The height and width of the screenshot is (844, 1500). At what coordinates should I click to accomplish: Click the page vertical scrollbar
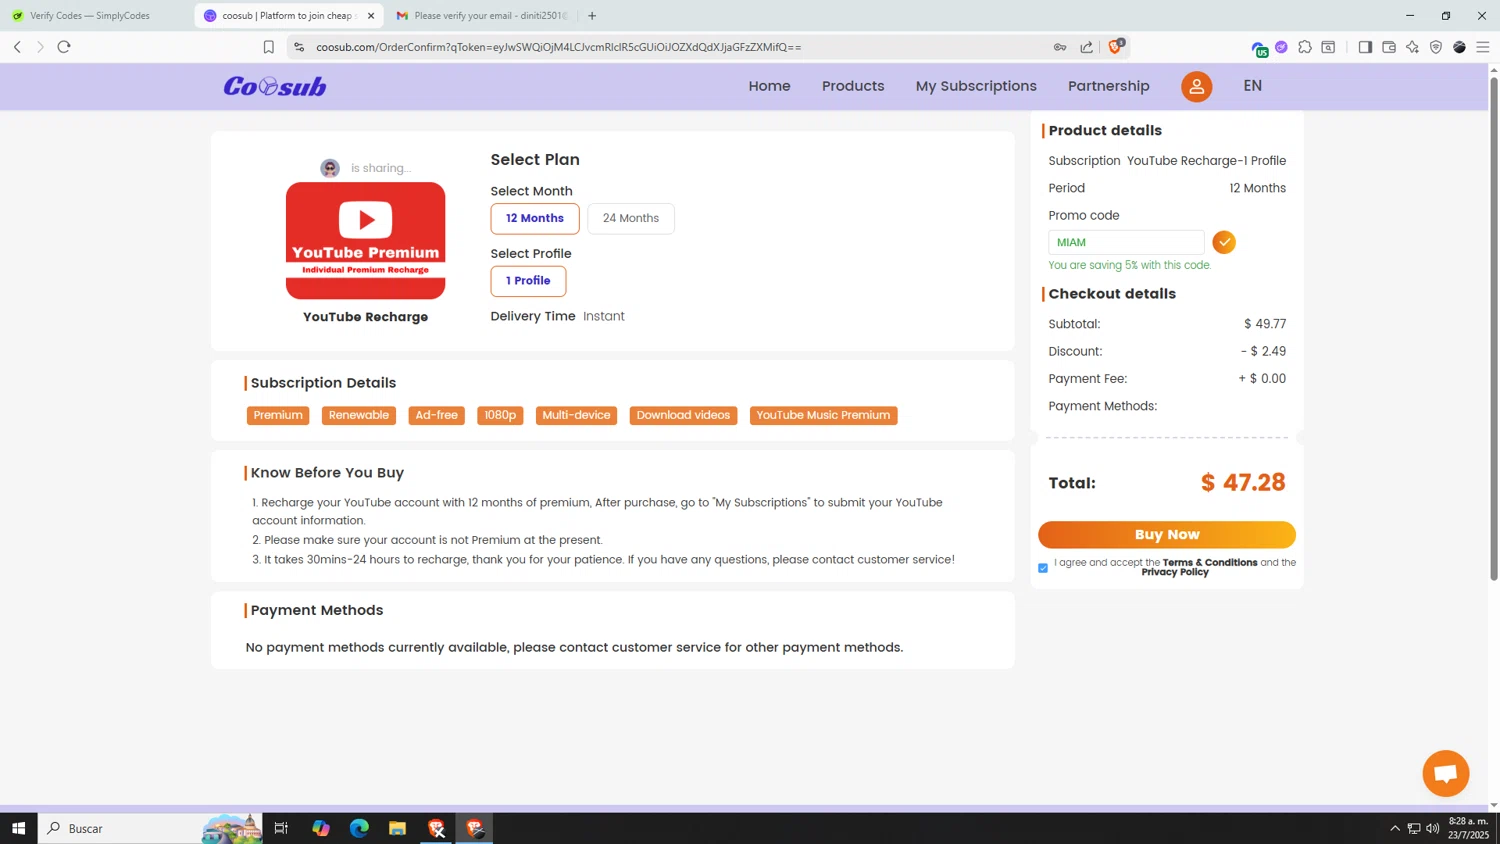(x=1494, y=328)
